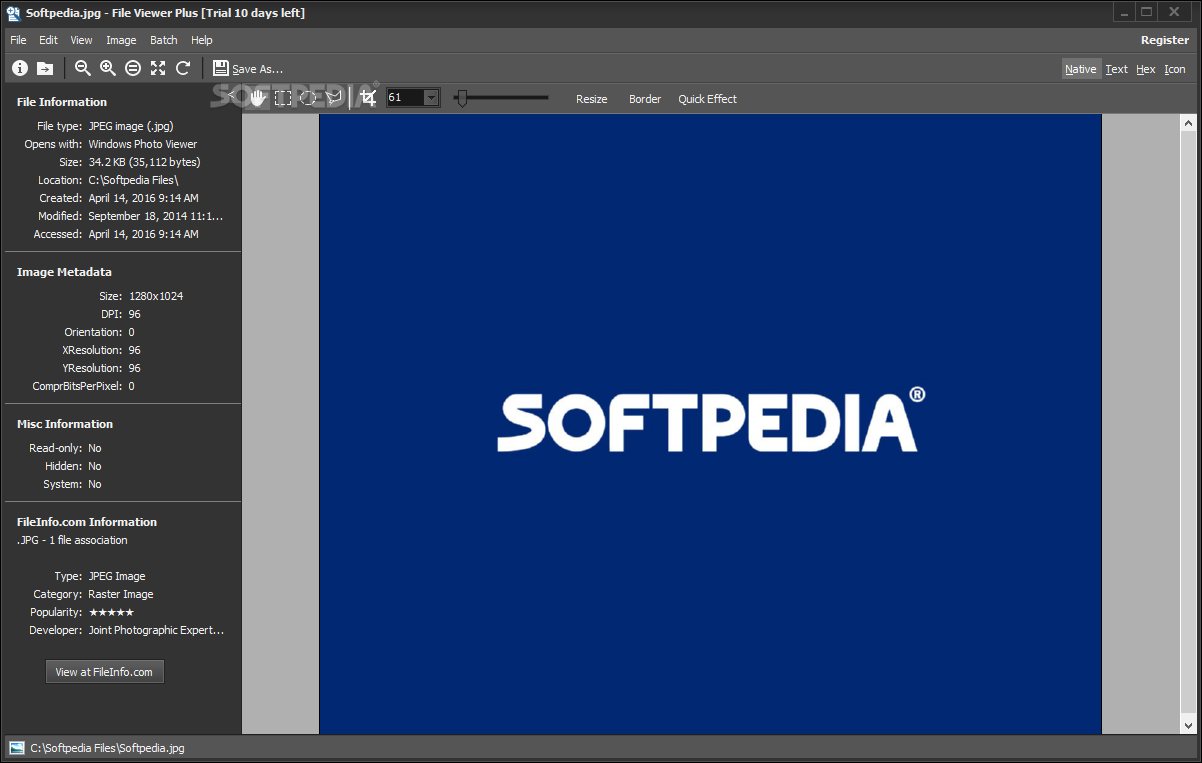Click the vertical scrollbar down arrow
Image resolution: width=1202 pixels, height=763 pixels.
pos(1189,726)
